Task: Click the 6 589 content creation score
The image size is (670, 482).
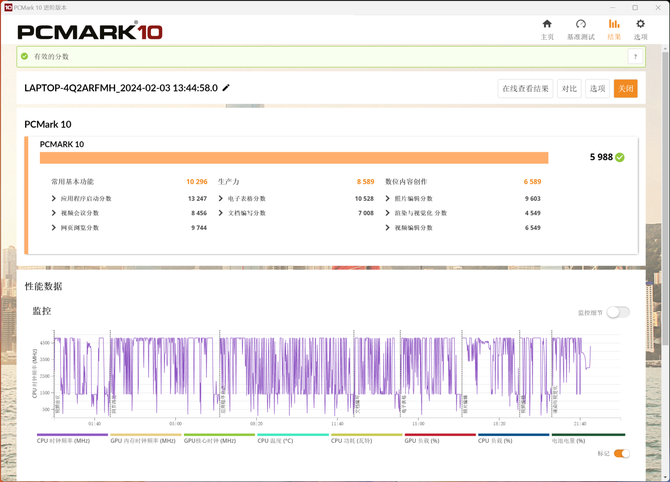Action: (532, 182)
